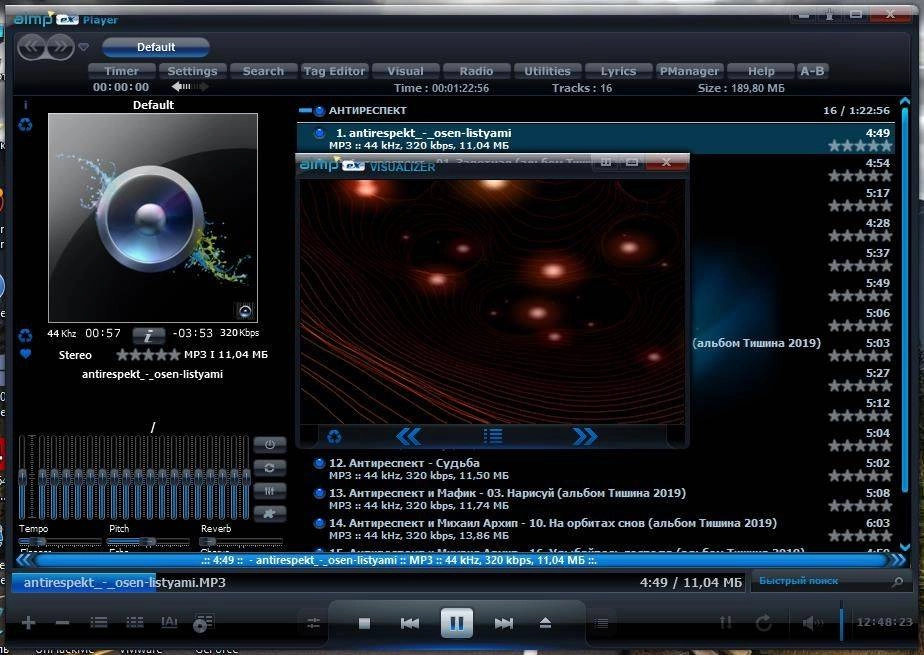This screenshot has width=924, height=655.
Task: Click the equalizer refresh/reset button
Action: click(x=270, y=468)
